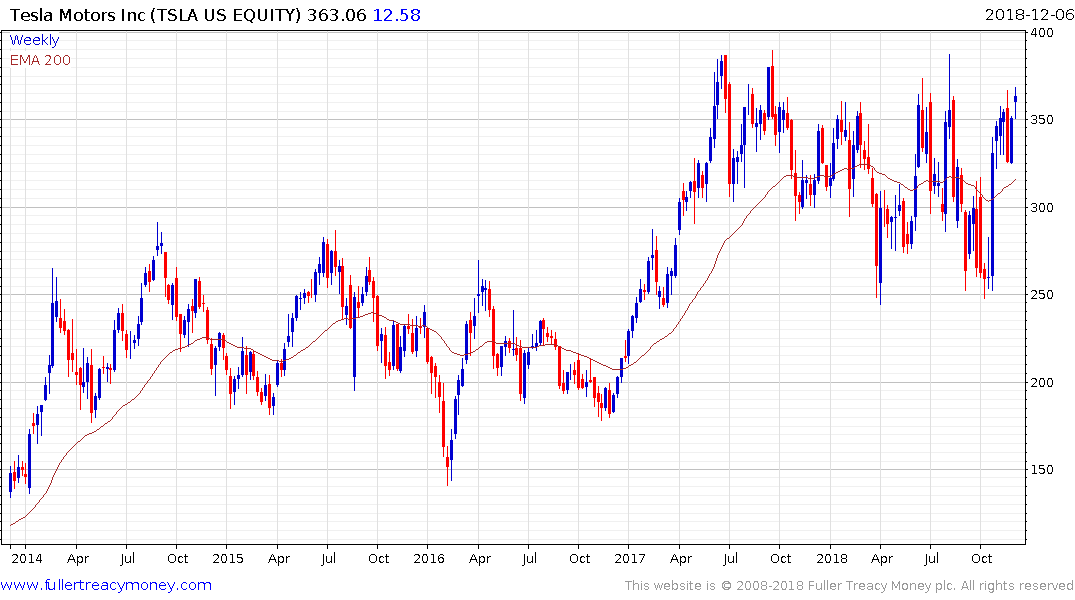Select the 363.06 last price value
The height and width of the screenshot is (600, 1075).
[337, 15]
